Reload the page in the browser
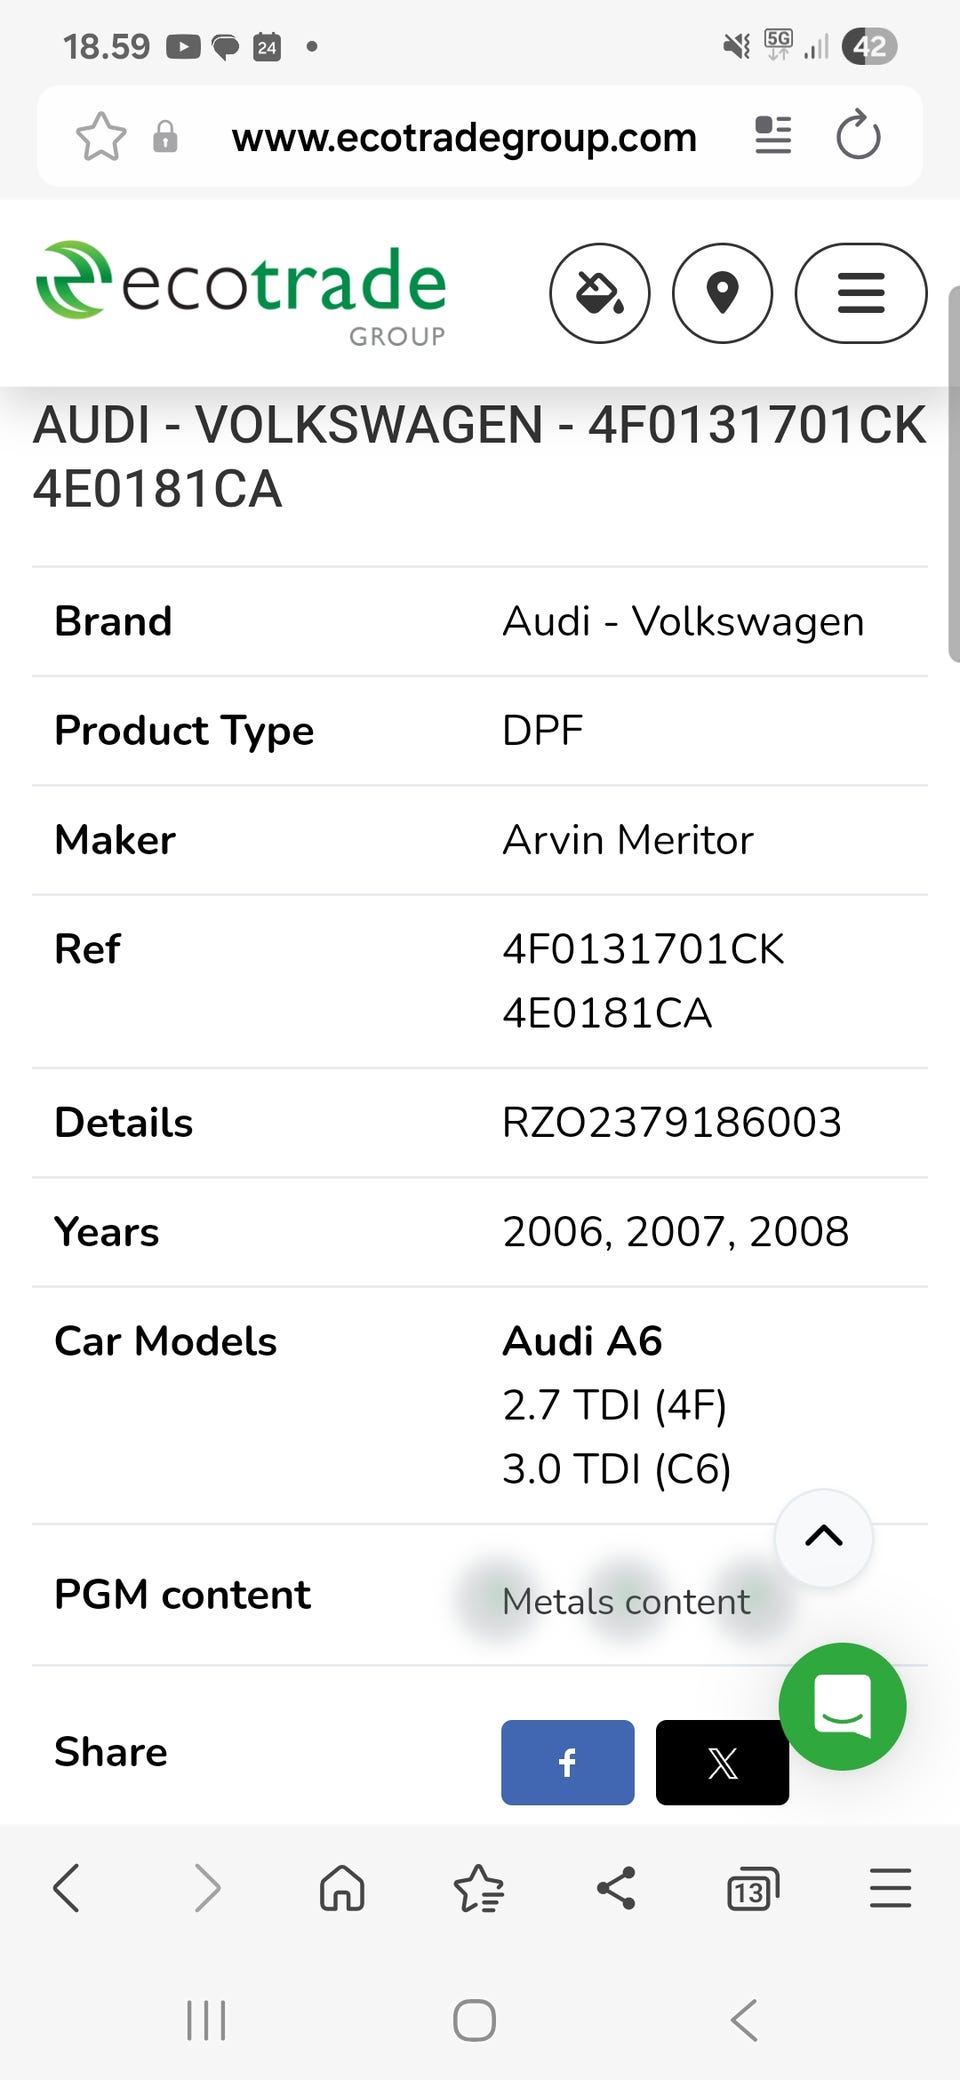The image size is (960, 2080). coord(858,136)
